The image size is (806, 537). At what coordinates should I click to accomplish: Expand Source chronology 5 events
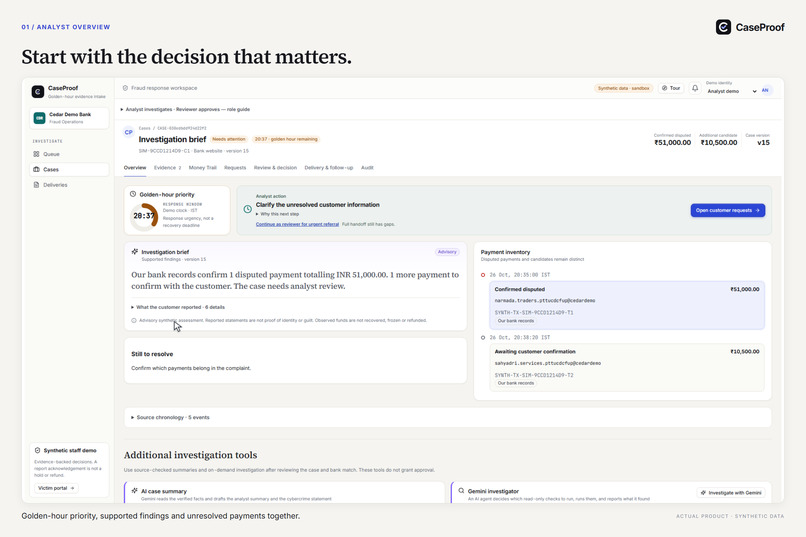coord(170,417)
